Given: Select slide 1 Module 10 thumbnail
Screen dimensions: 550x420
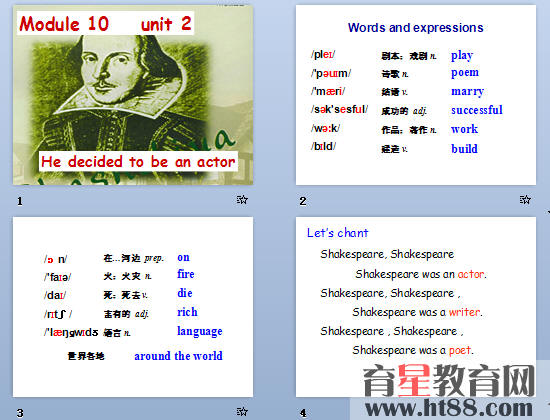Looking at the screenshot, I should coord(133,95).
